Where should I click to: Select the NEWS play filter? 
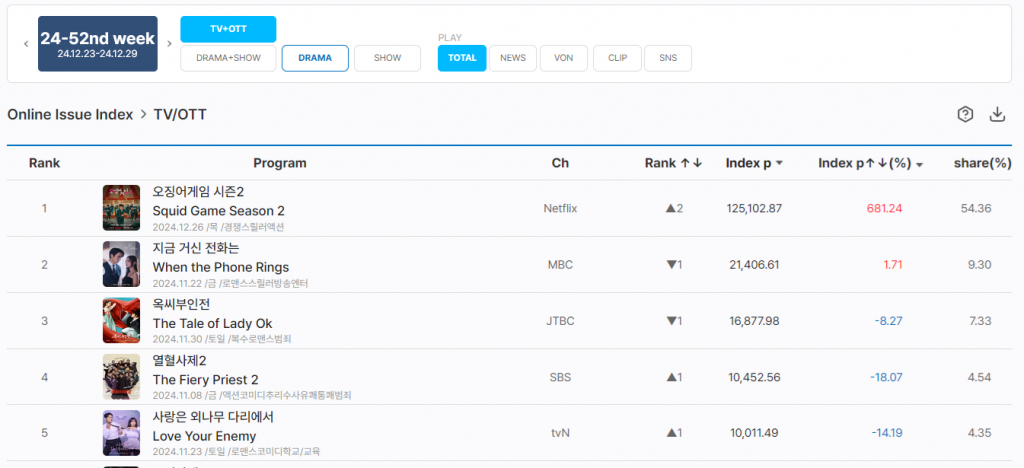(513, 58)
